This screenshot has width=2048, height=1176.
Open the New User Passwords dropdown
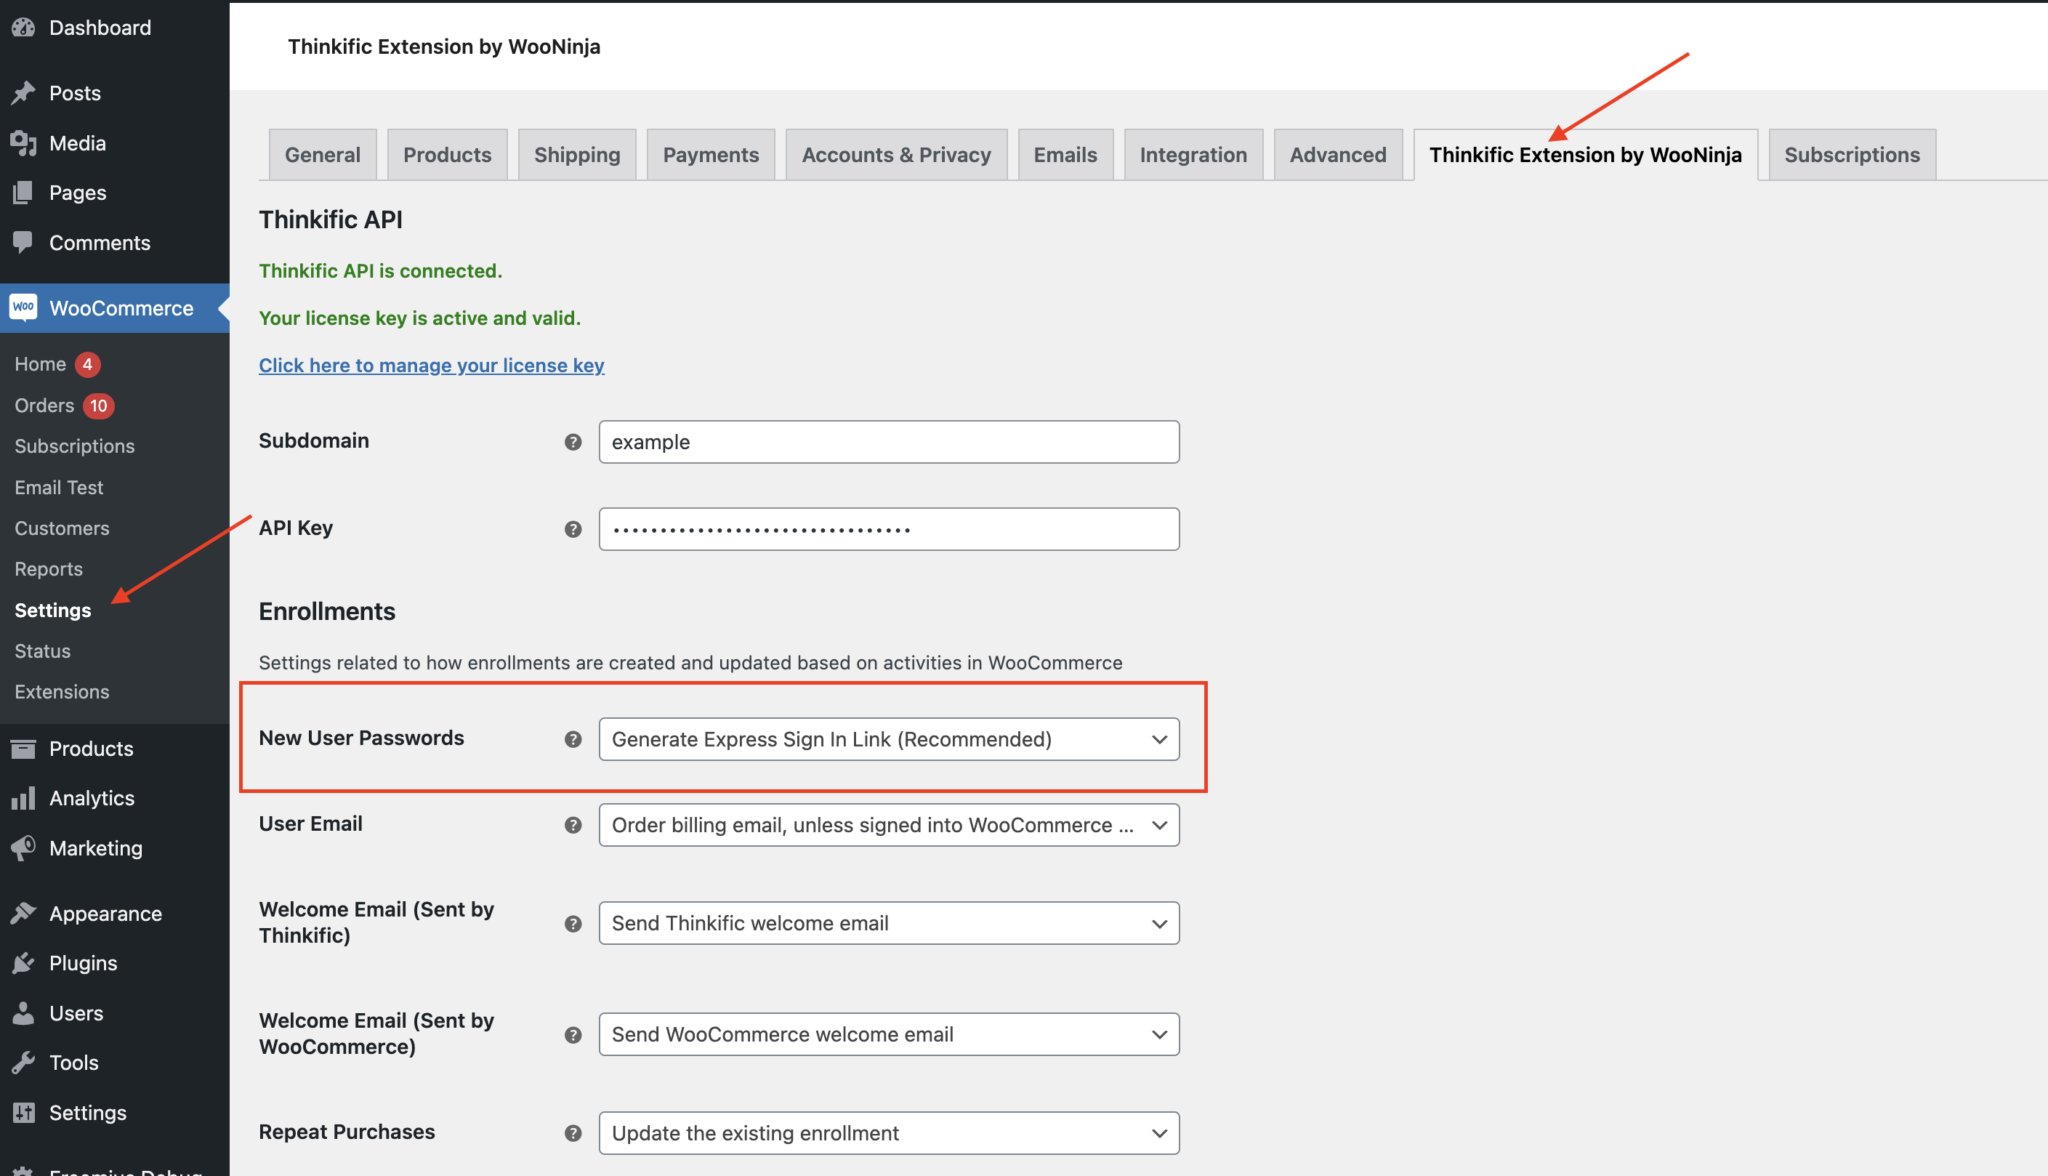tap(888, 739)
